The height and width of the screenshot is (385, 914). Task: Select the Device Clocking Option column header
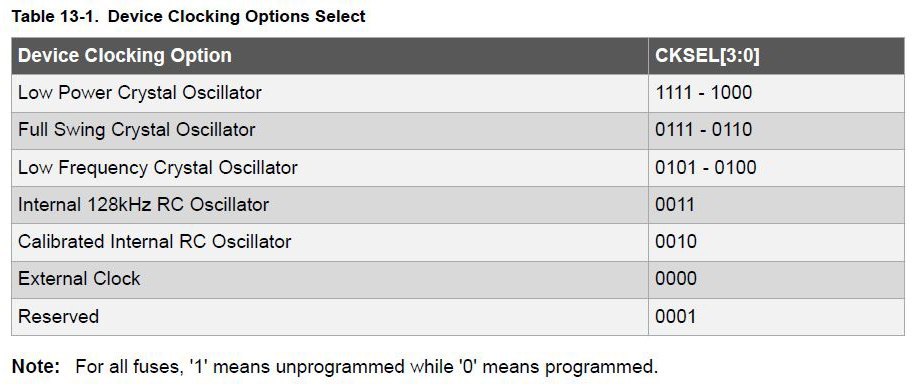[x=330, y=55]
